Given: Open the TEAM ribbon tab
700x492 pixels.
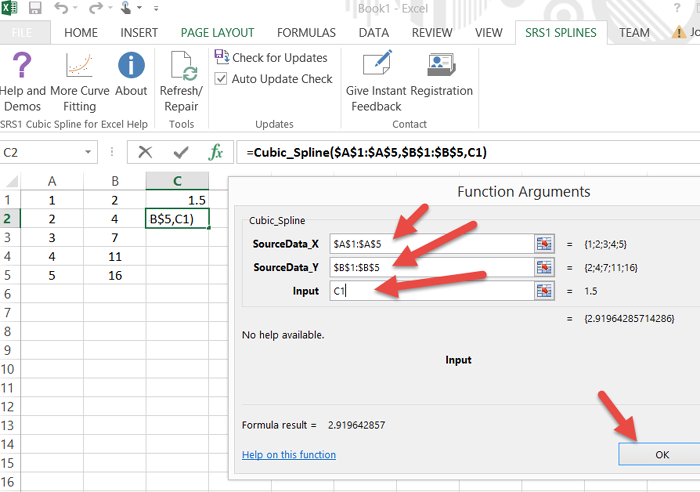Looking at the screenshot, I should pyautogui.click(x=634, y=33).
